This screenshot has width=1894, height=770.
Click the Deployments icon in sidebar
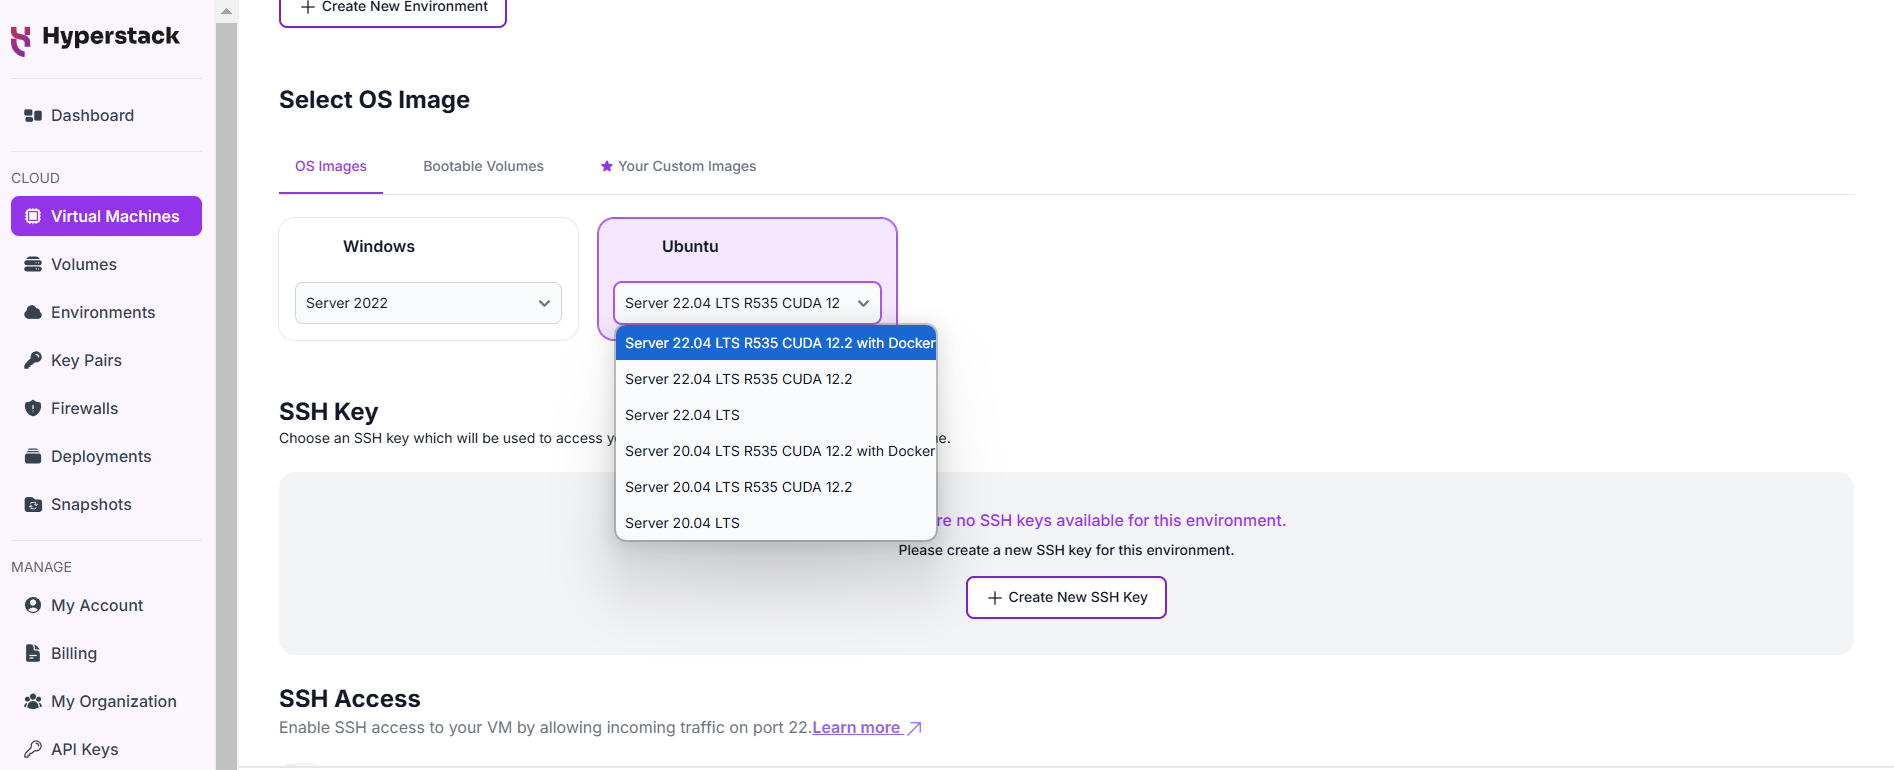point(33,456)
